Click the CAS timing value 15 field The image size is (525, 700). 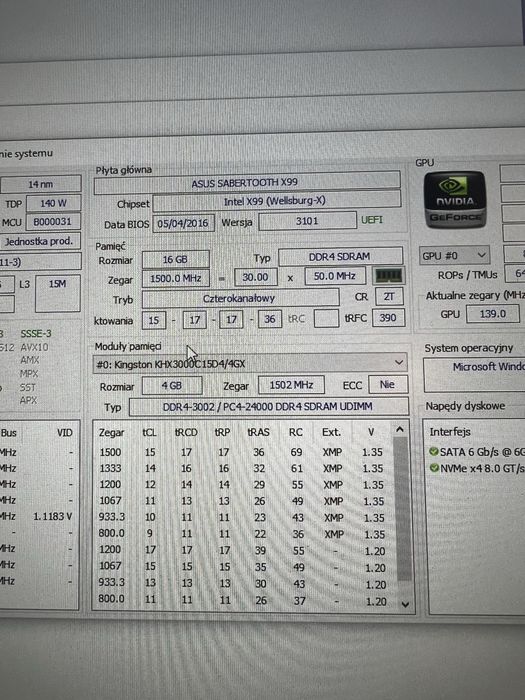[x=154, y=321]
